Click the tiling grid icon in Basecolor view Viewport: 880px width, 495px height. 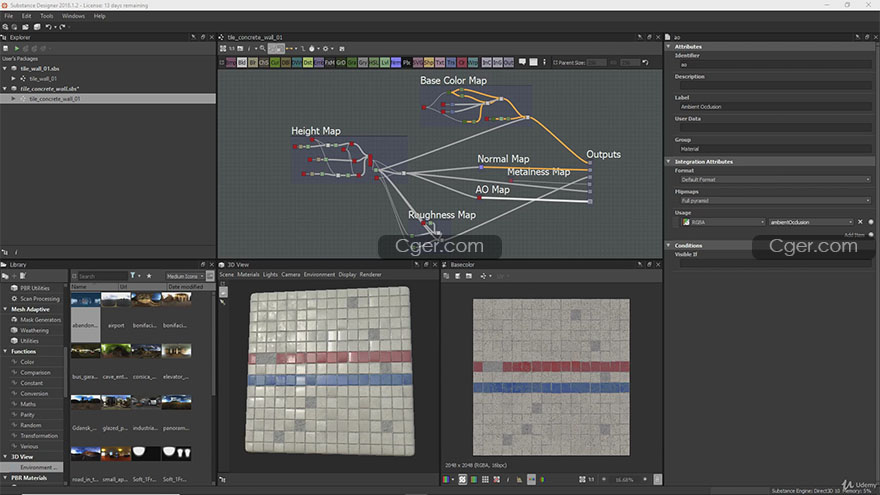tap(485, 479)
